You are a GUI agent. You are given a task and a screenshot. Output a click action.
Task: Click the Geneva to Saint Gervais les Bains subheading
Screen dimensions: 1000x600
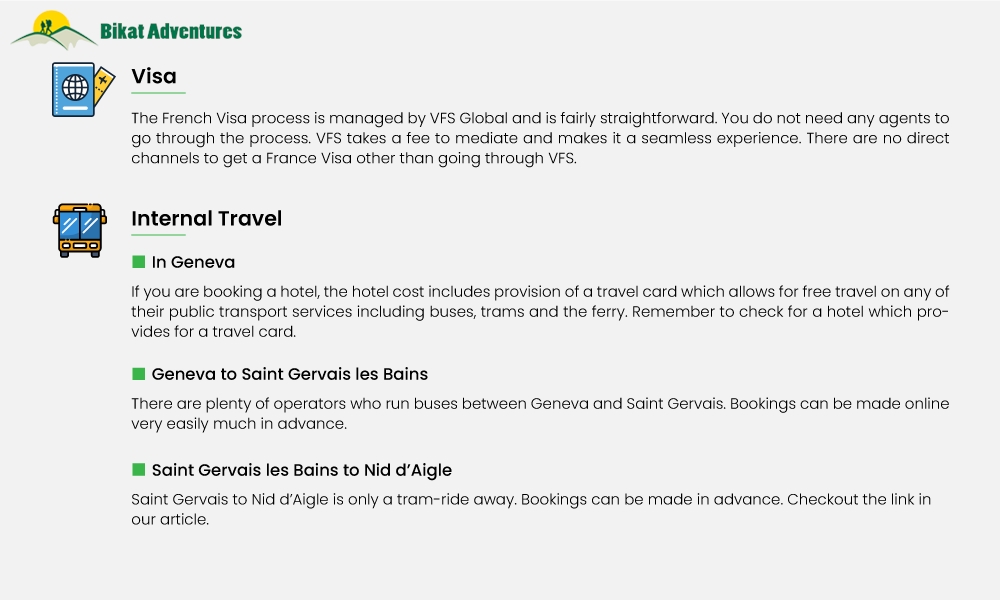click(290, 374)
